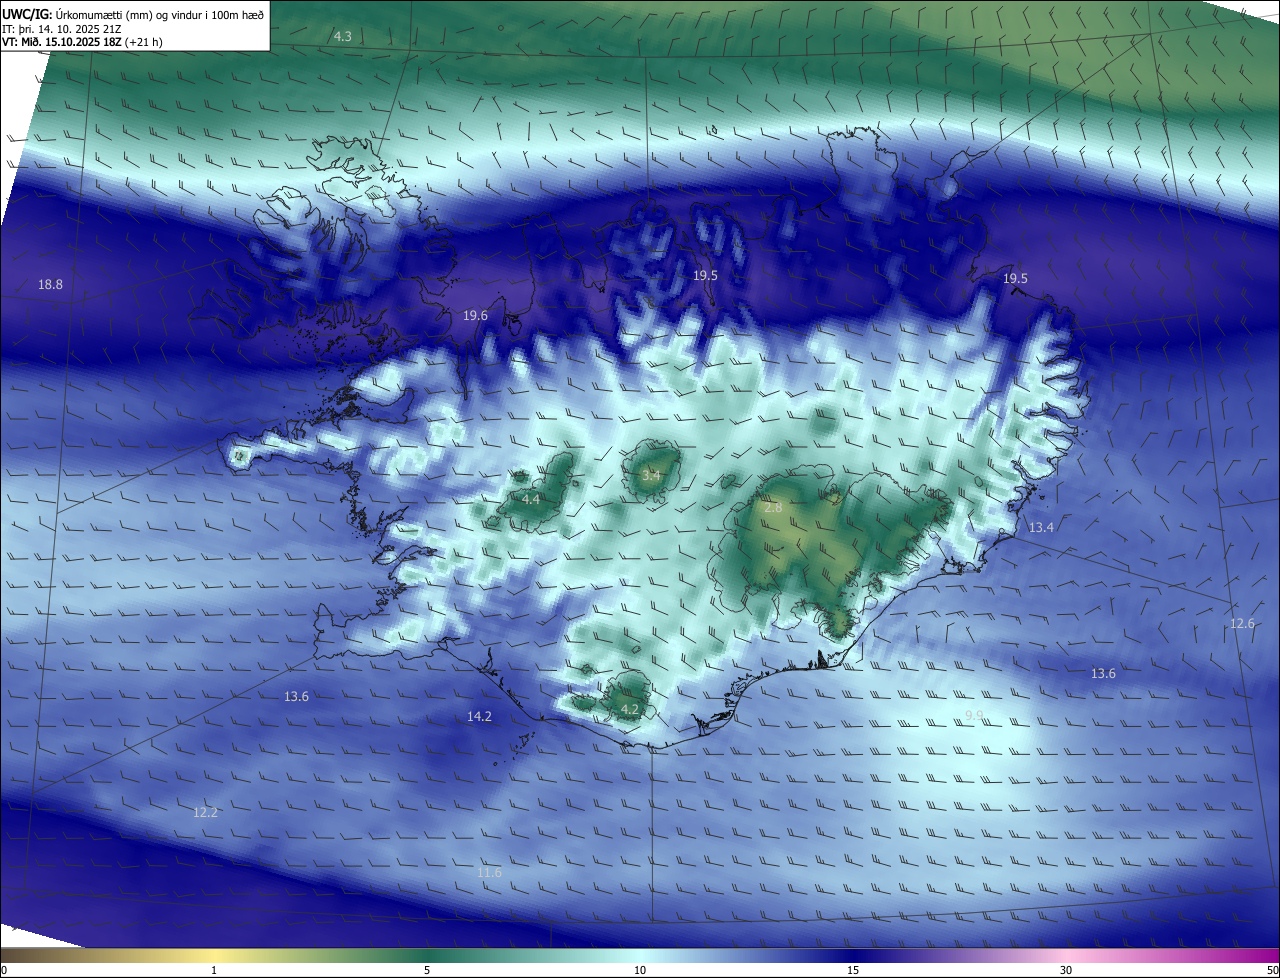1280x978 pixels.
Task: Click the 11.6 value label
Action: tap(489, 873)
